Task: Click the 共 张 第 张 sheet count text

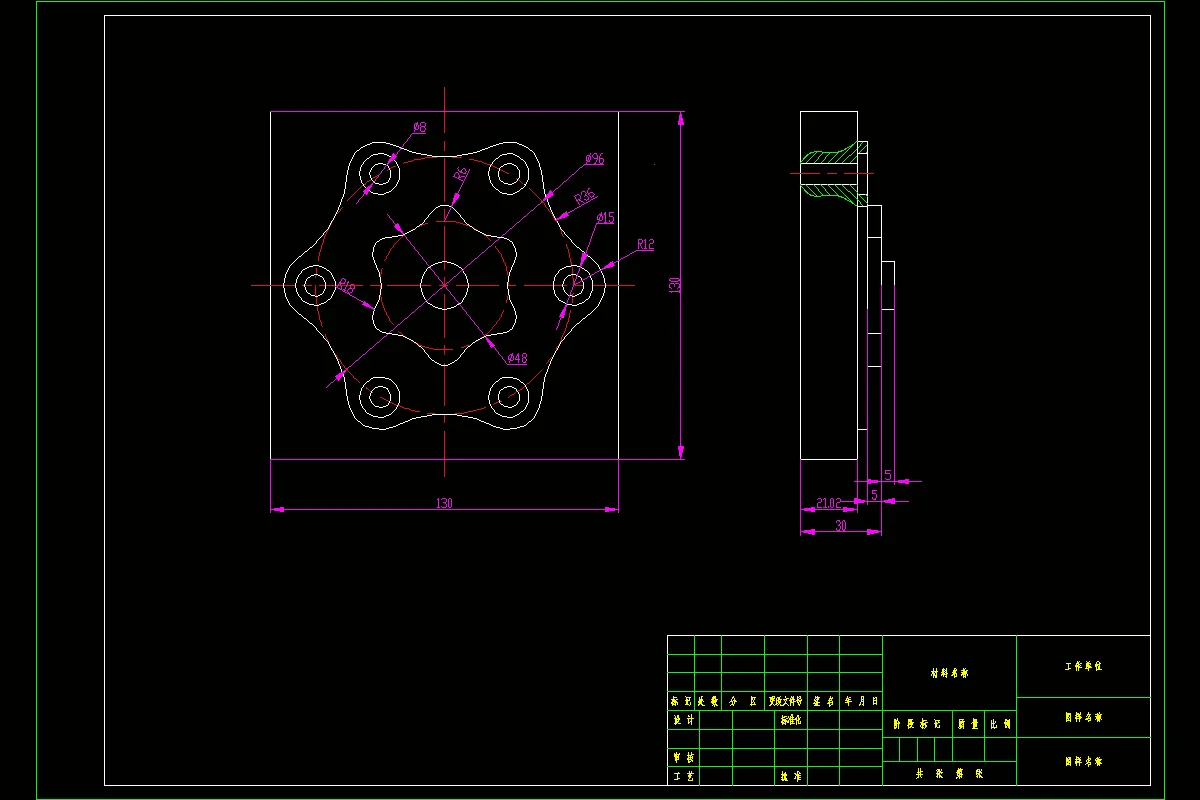Action: (949, 774)
